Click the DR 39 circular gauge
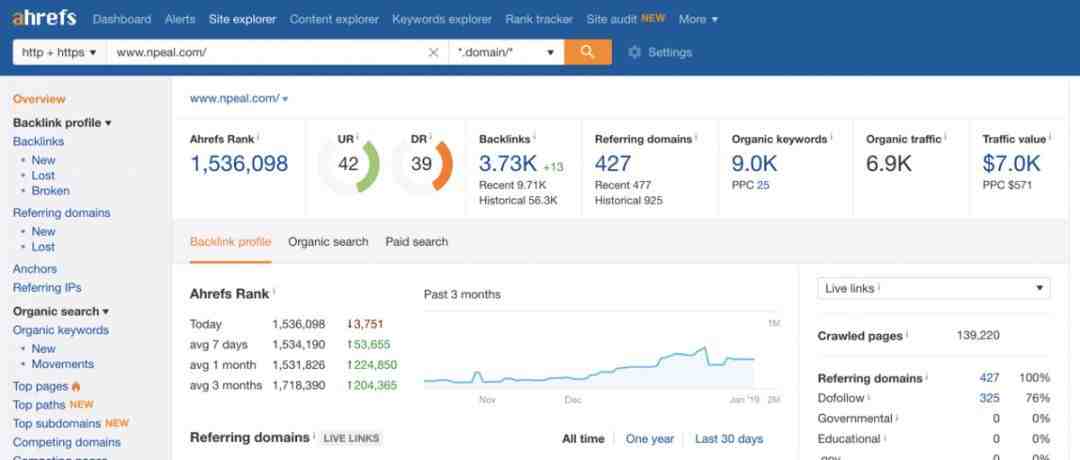 [422, 165]
